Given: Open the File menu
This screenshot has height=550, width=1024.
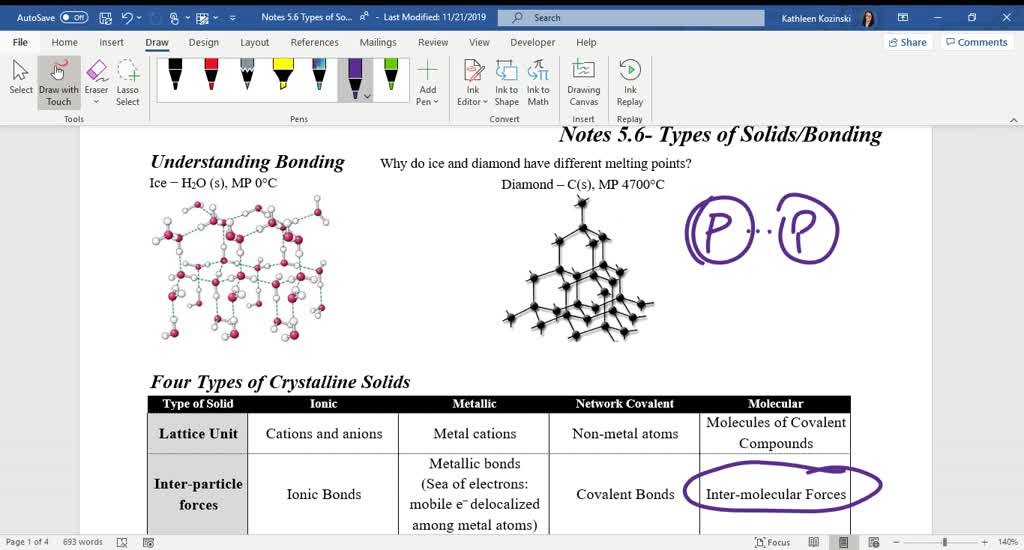Looking at the screenshot, I should tap(20, 42).
